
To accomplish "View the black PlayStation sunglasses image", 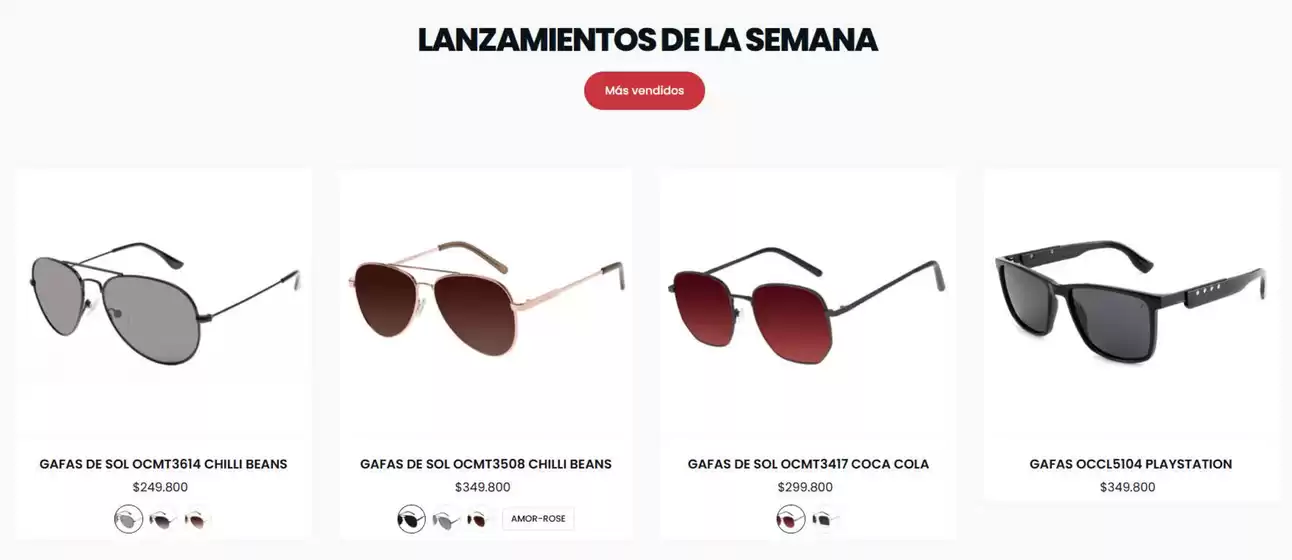I will (1131, 302).
